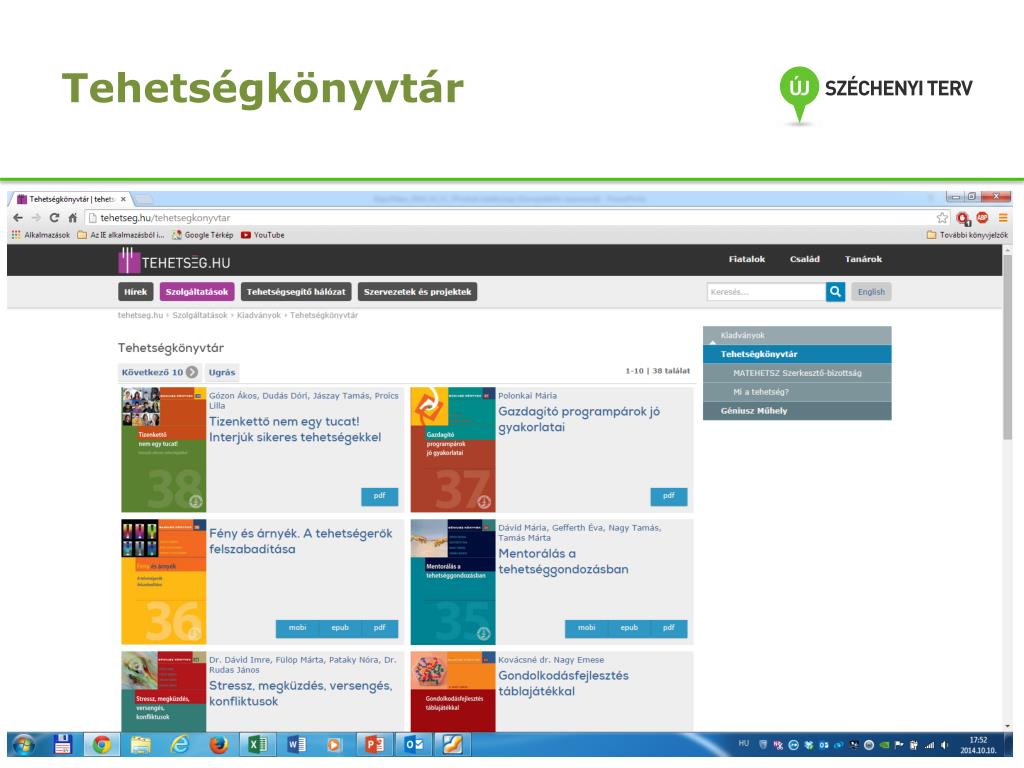Reload the page with refresh icon
1024x768 pixels.
tap(54, 218)
